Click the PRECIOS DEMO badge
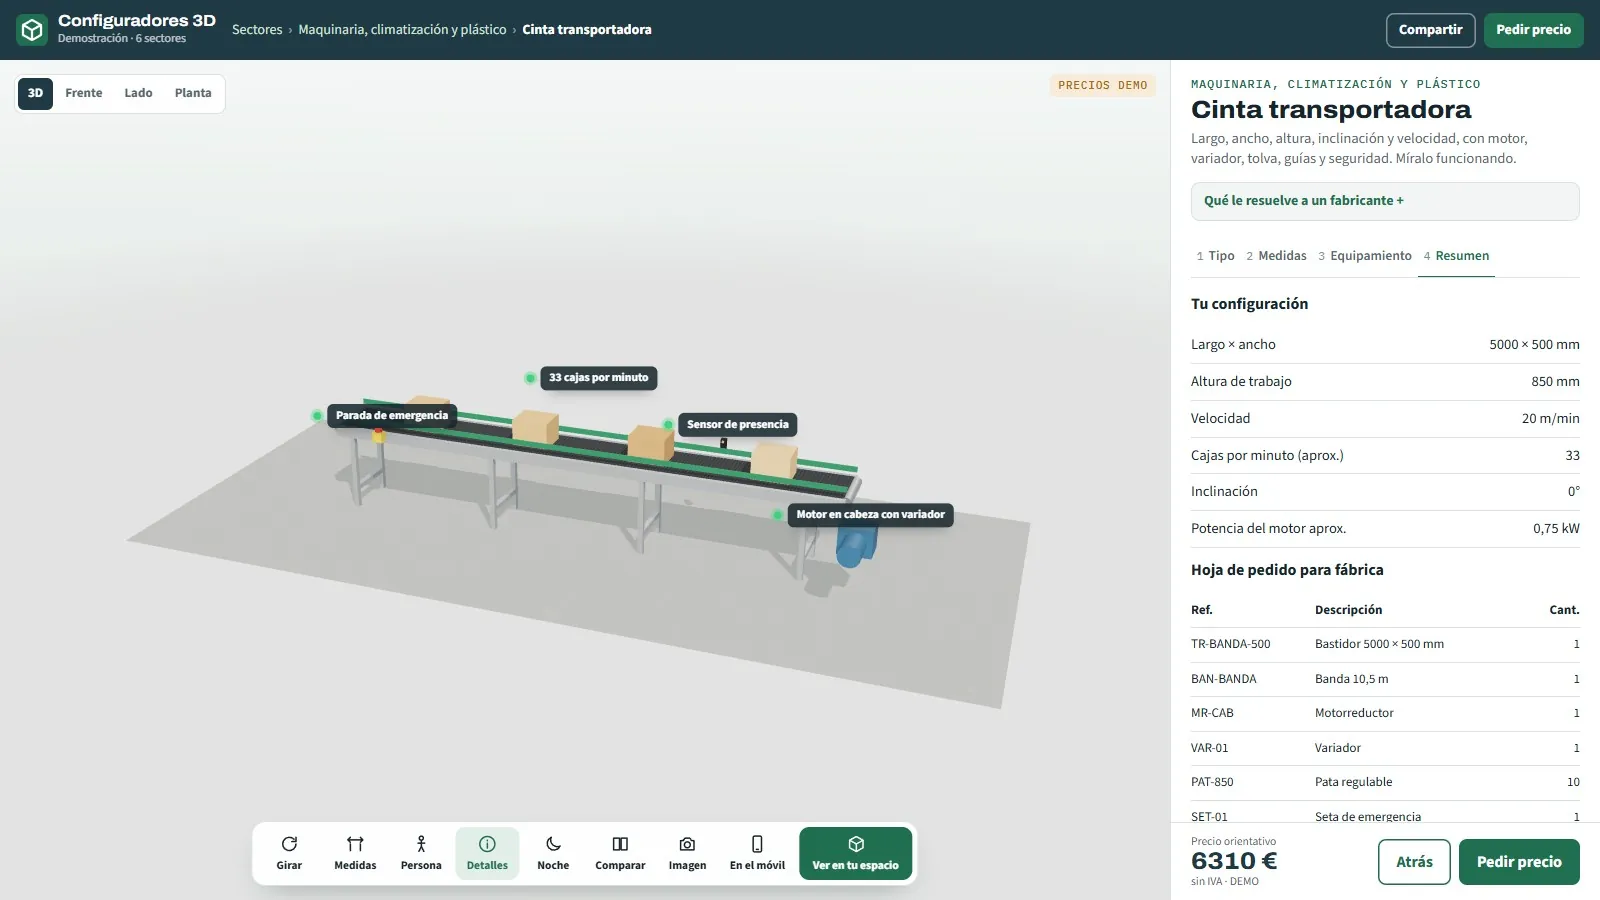 click(x=1103, y=86)
